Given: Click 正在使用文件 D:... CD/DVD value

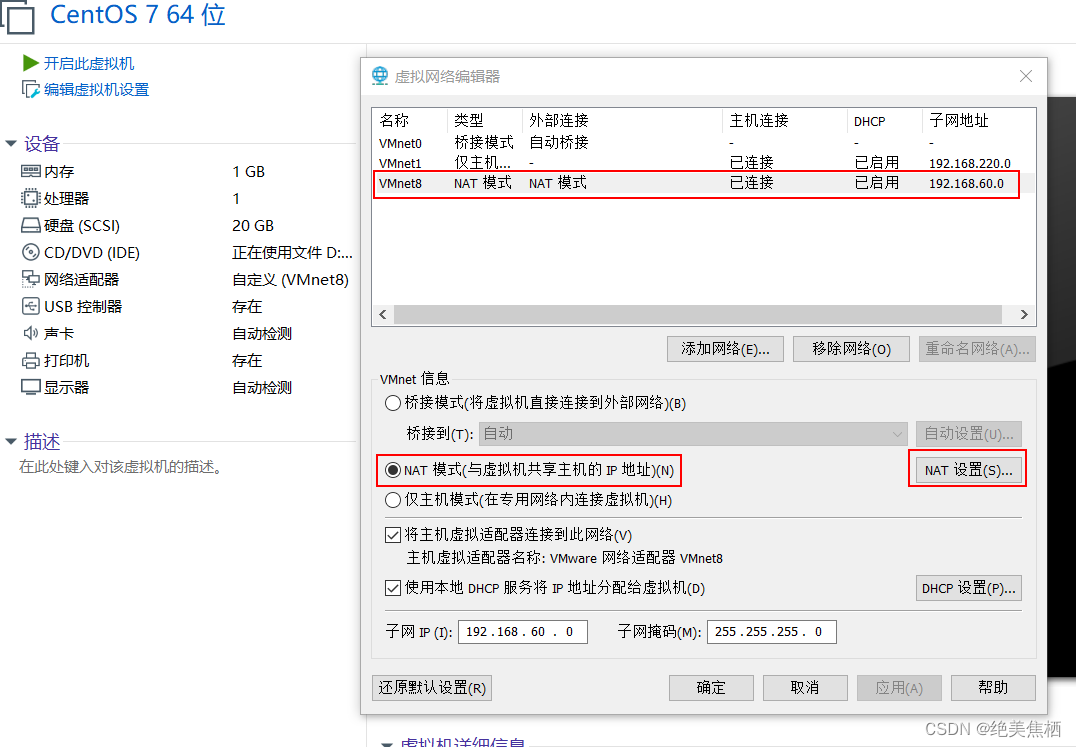Looking at the screenshot, I should [x=292, y=252].
